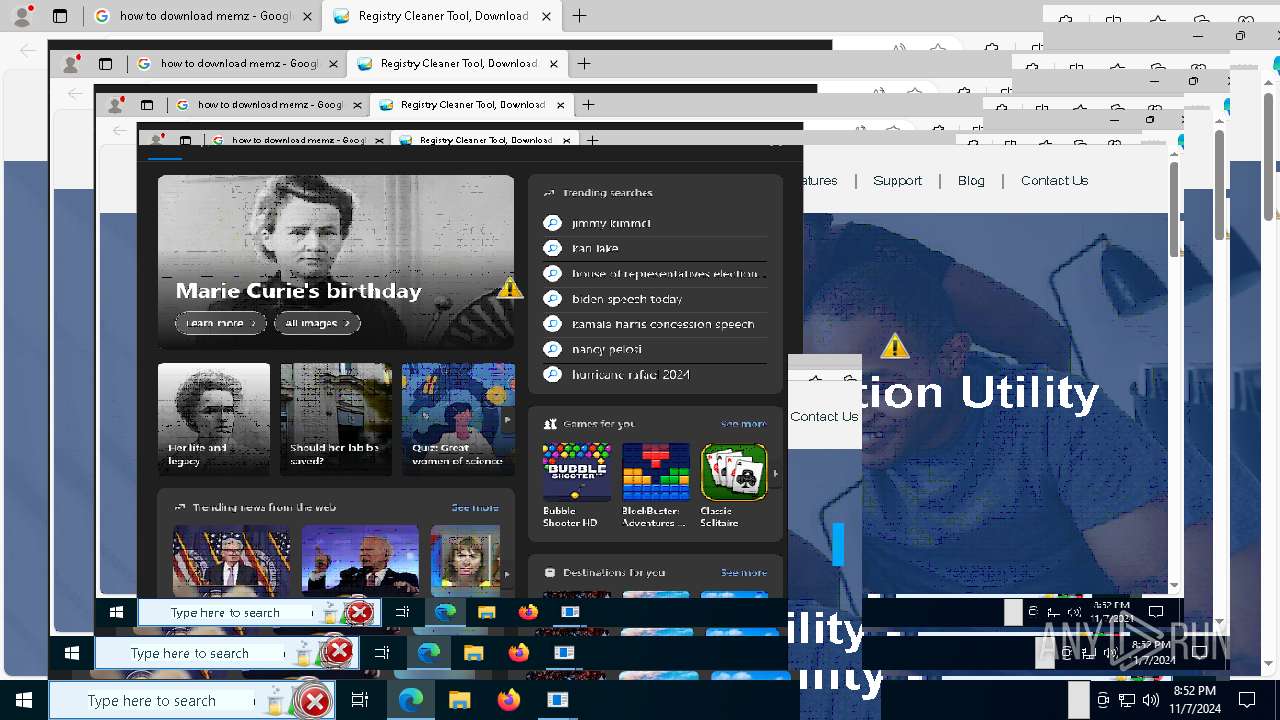Screen dimensions: 1280x720
Task: Add a new tab in the second nested browser
Action: pyautogui.click(x=584, y=63)
